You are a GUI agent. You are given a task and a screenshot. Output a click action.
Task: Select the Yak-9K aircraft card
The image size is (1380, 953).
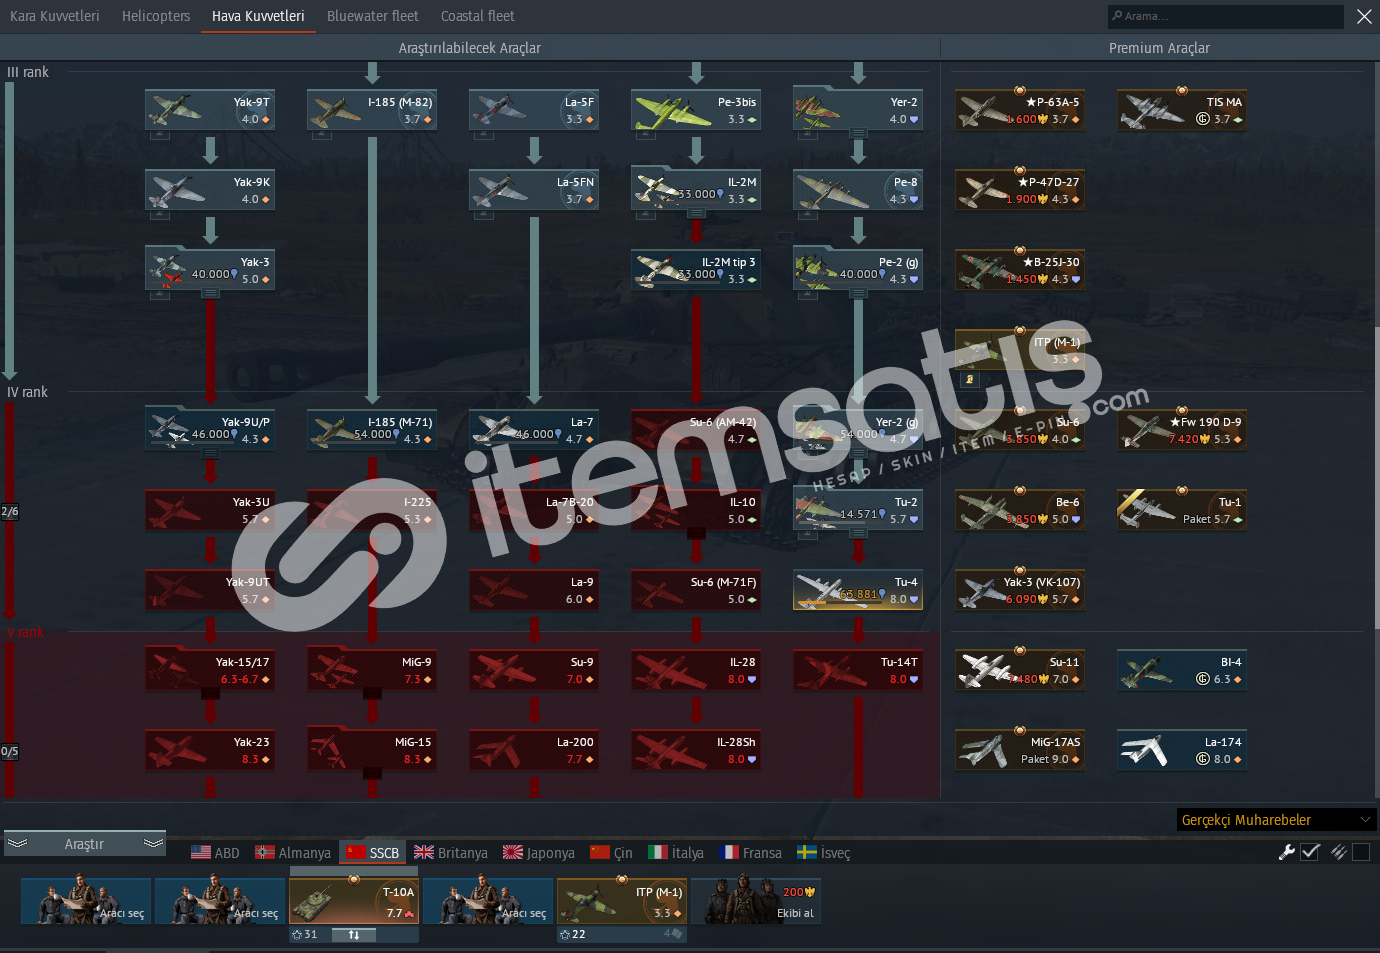click(210, 190)
